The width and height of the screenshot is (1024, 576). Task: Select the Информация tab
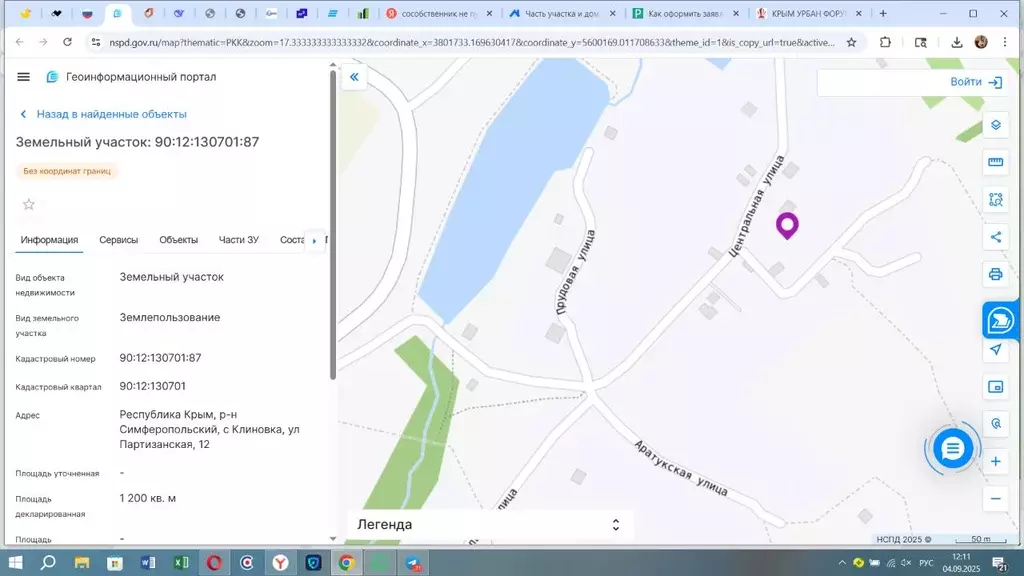coord(49,240)
